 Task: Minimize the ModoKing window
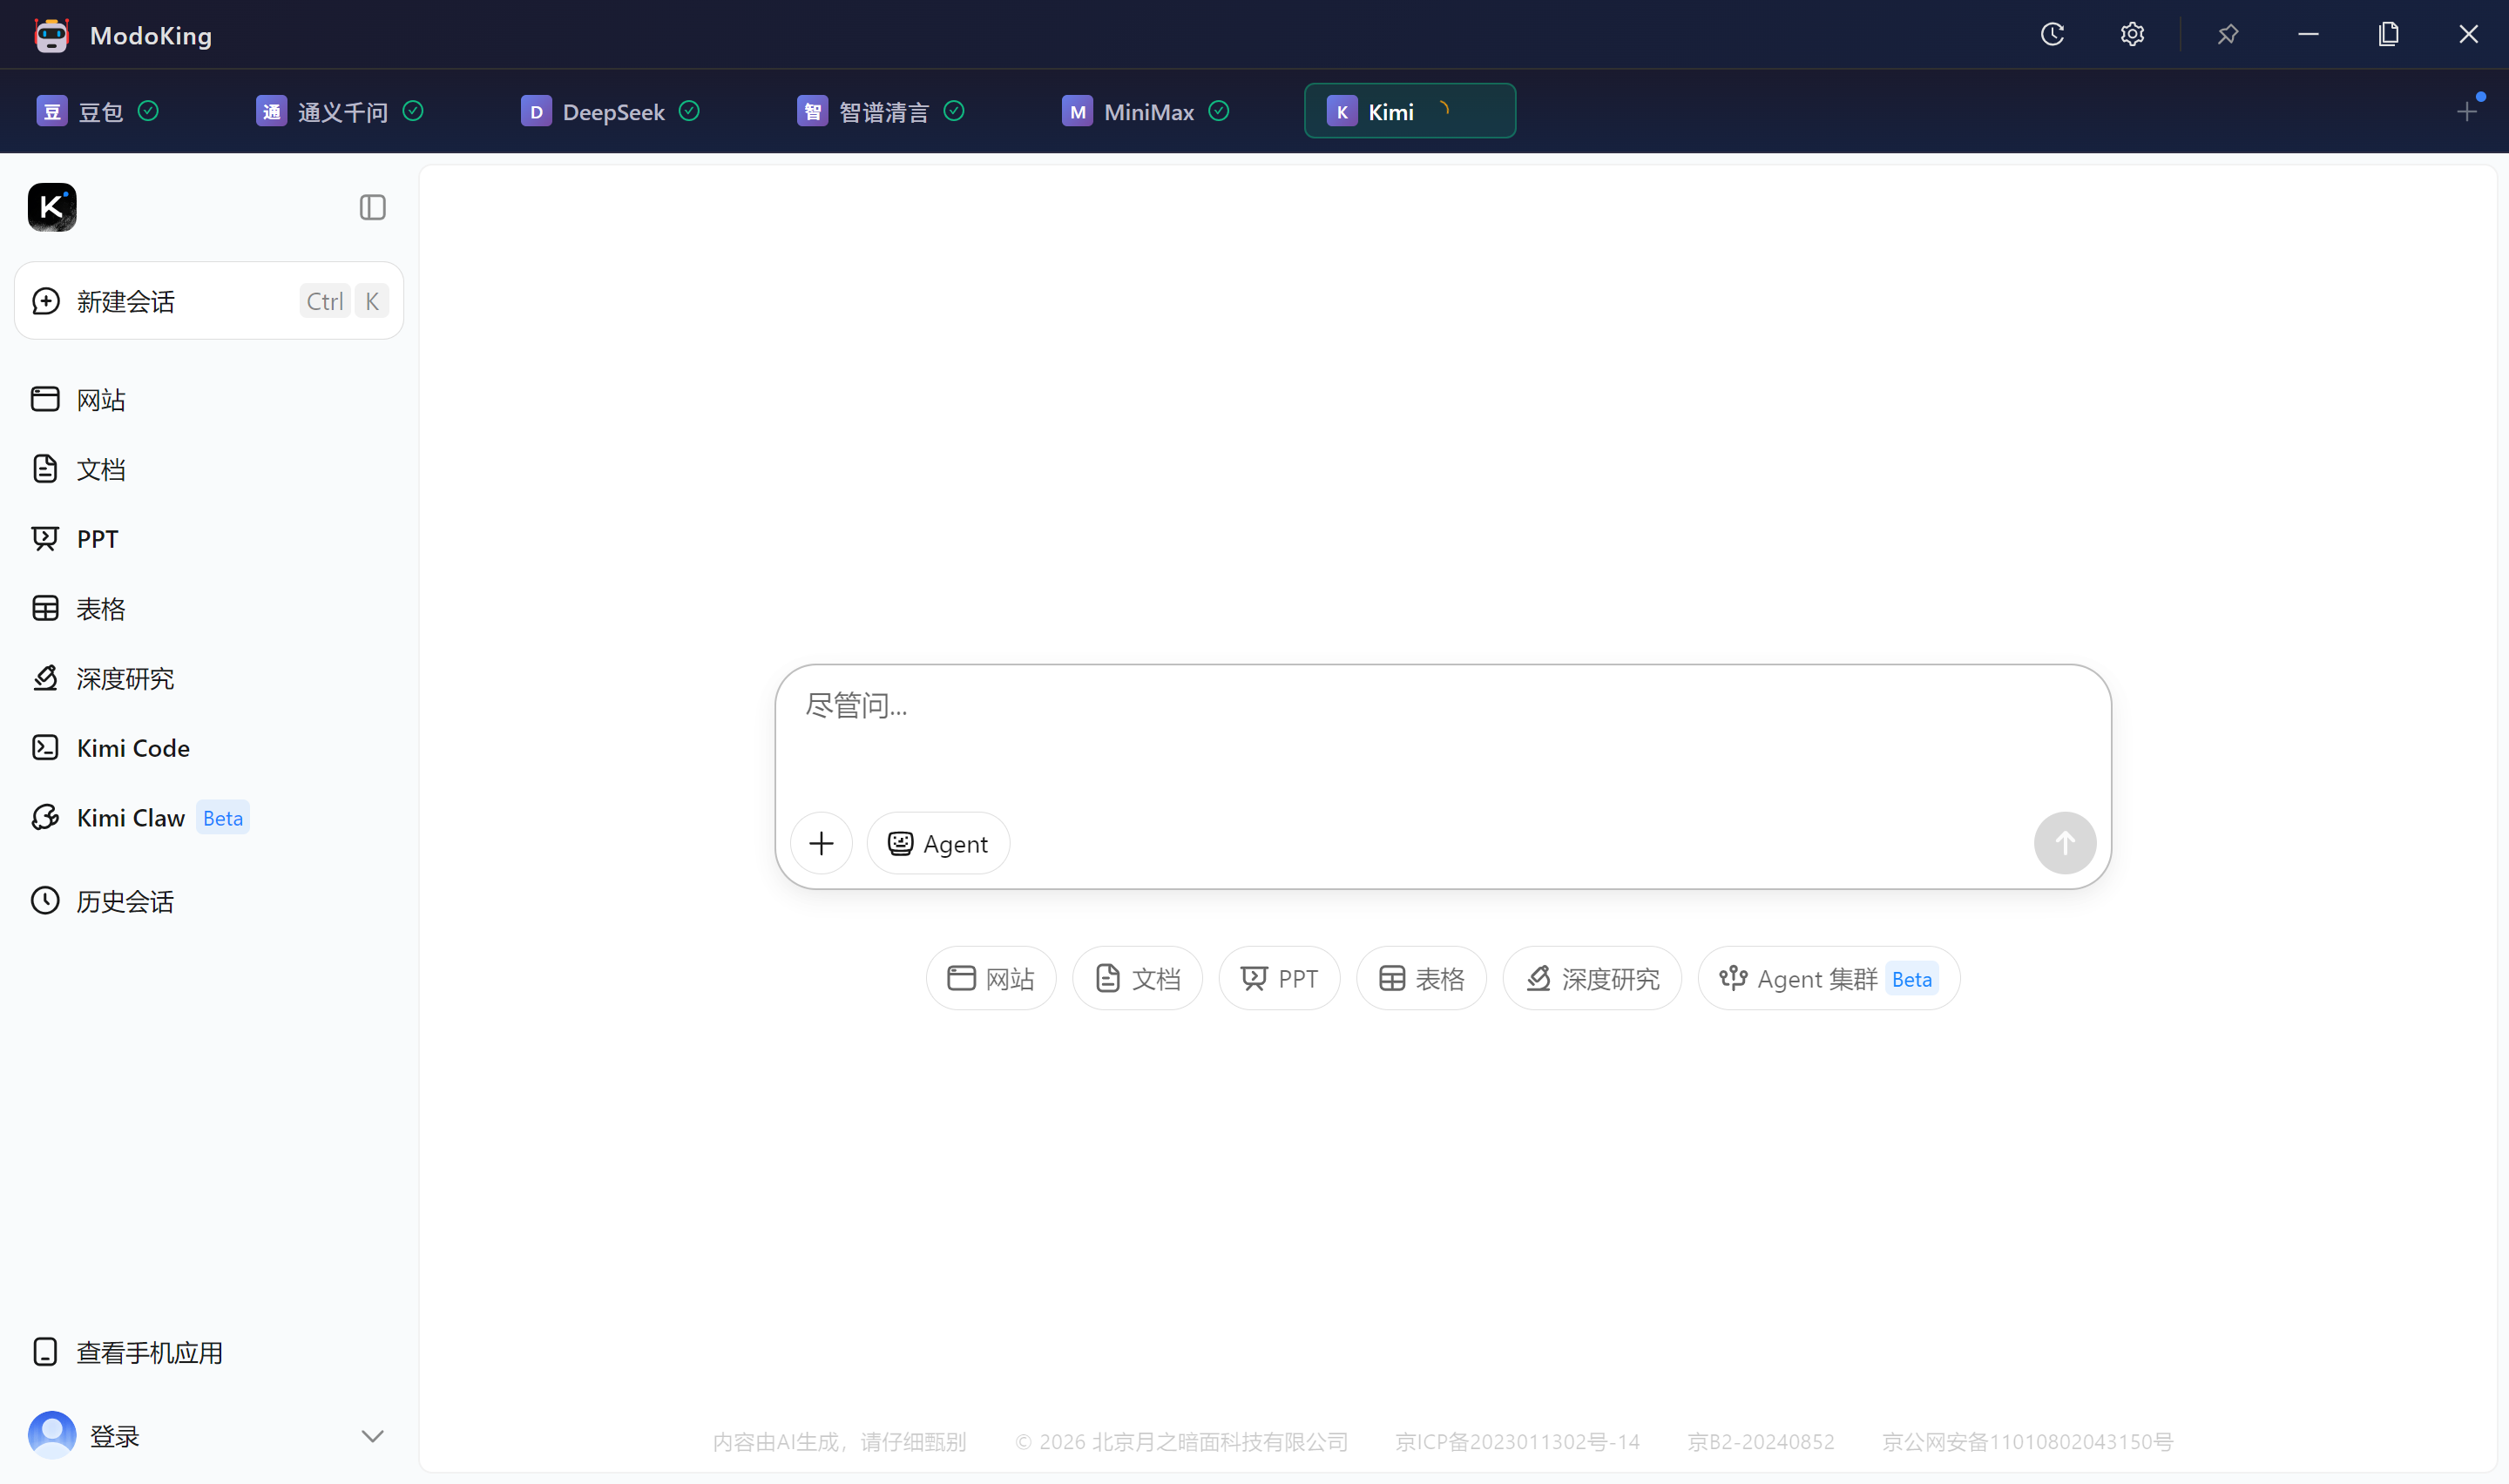click(2308, 35)
